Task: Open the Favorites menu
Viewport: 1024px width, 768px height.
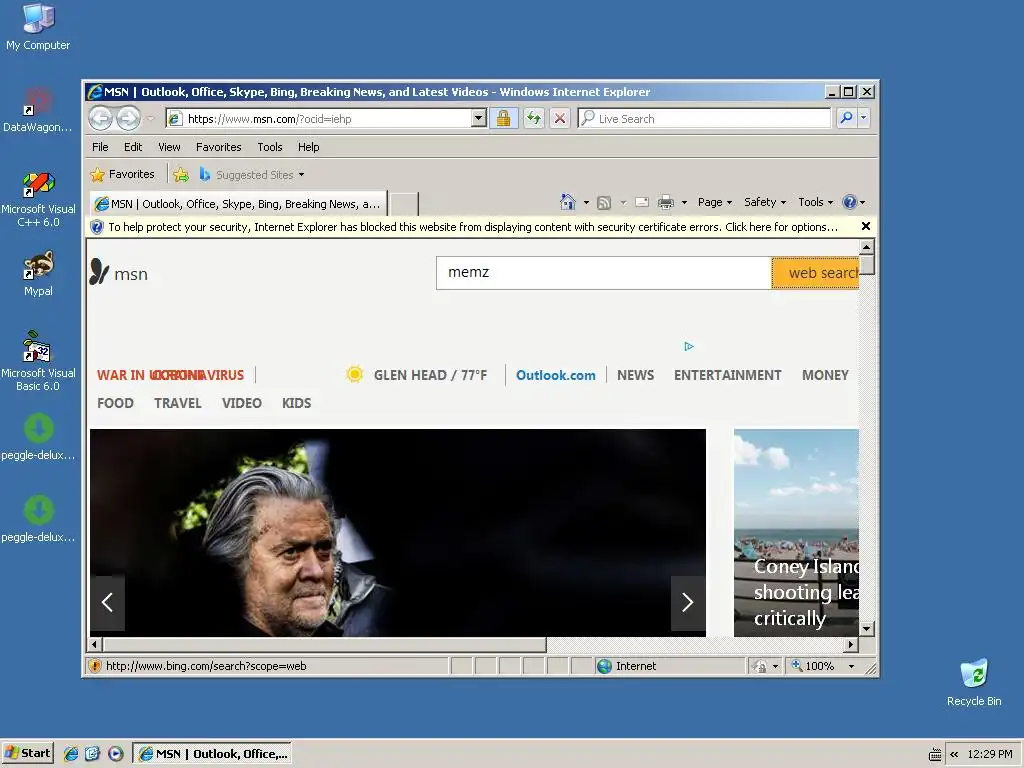Action: point(218,147)
